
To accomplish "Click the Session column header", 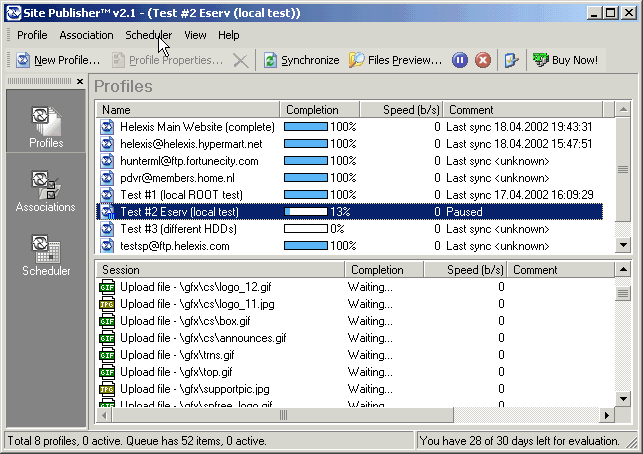I will click(220, 270).
